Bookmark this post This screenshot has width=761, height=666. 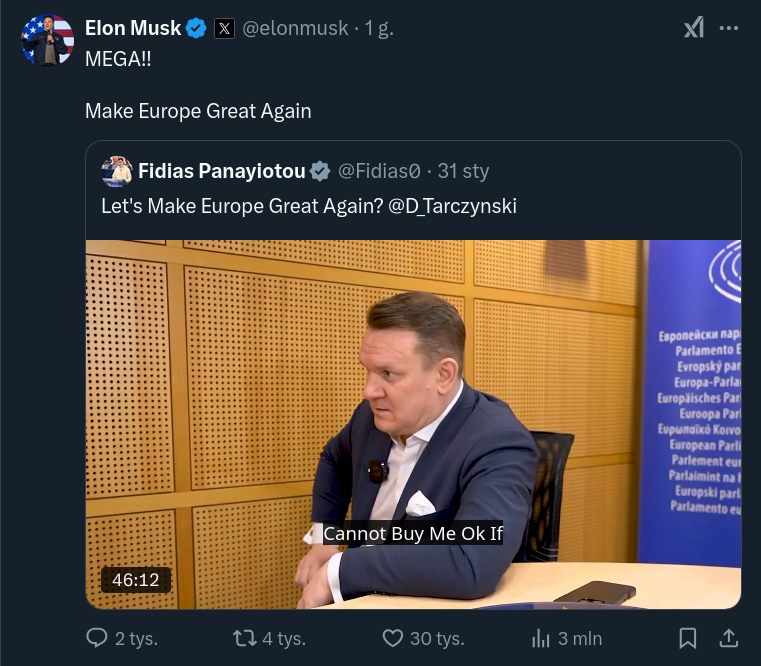688,638
